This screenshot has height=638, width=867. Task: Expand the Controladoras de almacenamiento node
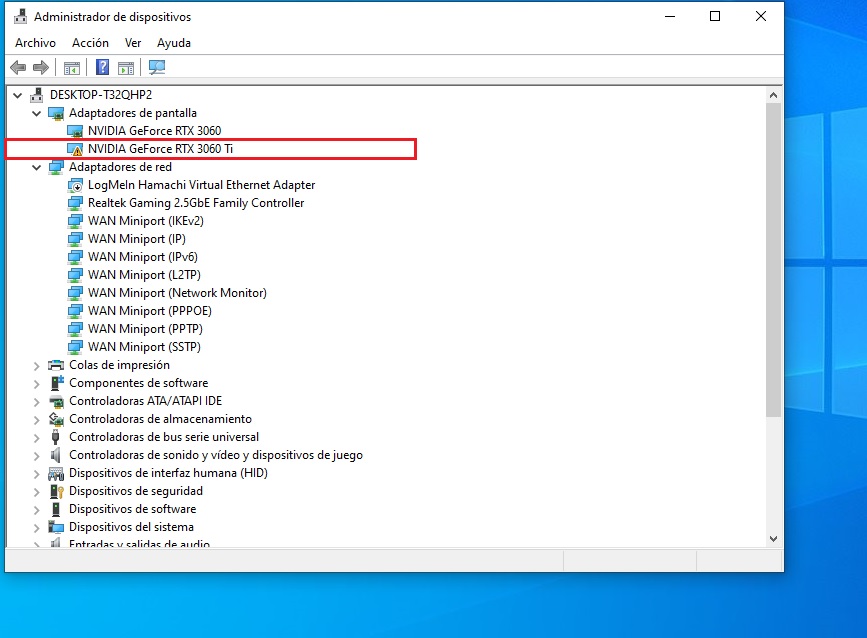36,420
